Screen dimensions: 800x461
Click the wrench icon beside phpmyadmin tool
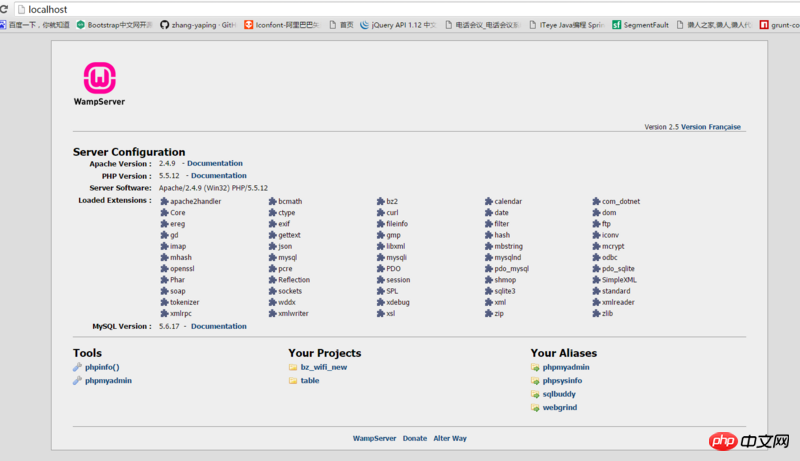point(77,380)
